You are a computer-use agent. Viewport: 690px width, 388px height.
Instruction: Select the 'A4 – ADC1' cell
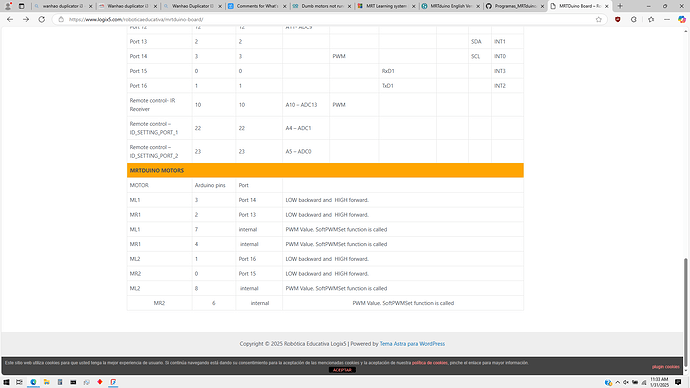(x=306, y=128)
